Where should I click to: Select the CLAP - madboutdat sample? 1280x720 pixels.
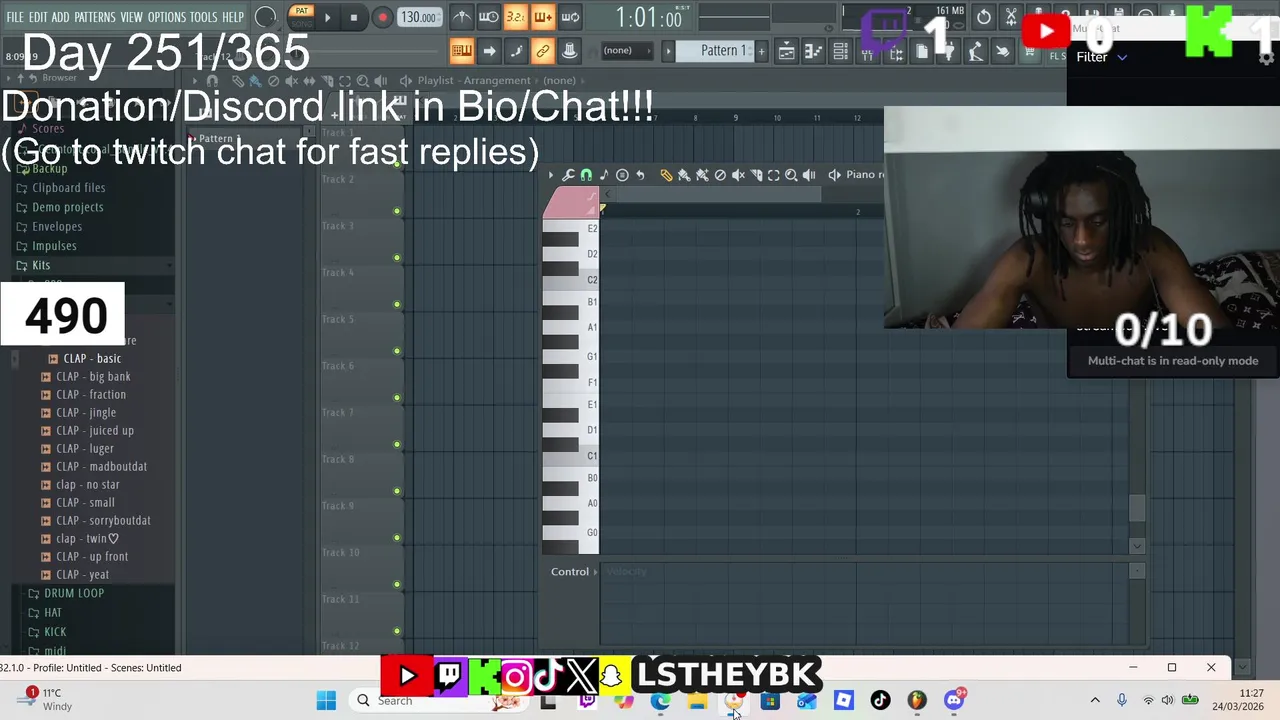click(101, 467)
